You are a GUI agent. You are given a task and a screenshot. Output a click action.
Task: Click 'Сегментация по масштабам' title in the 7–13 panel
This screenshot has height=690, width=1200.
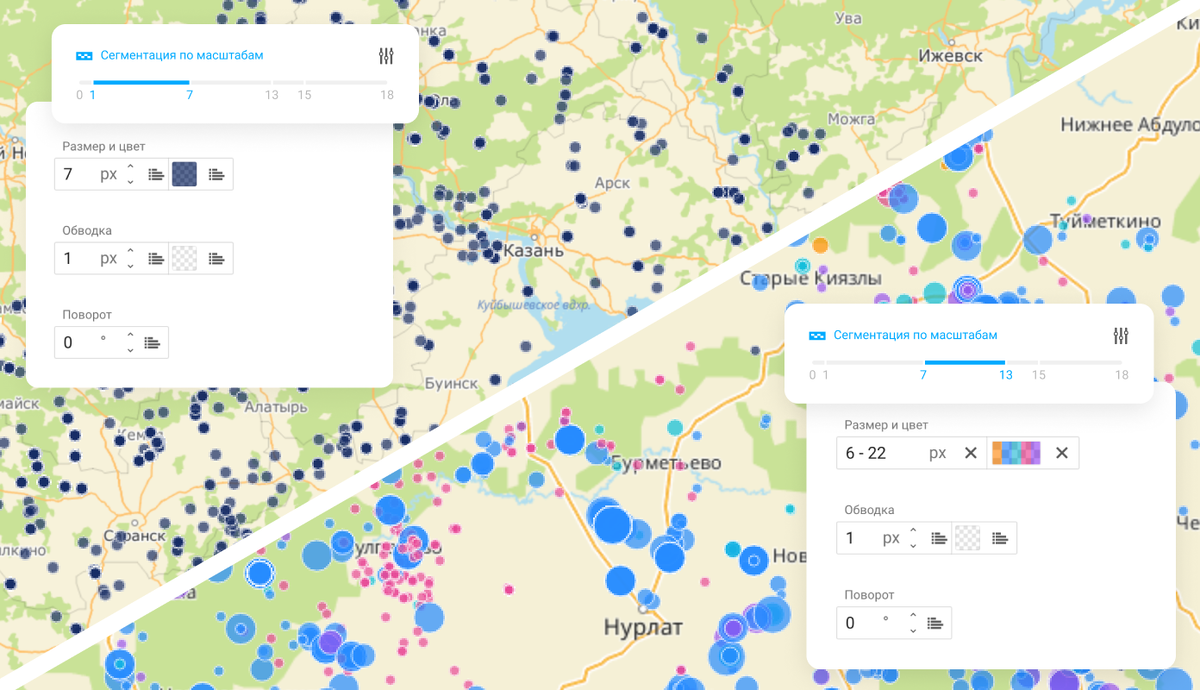(915, 336)
